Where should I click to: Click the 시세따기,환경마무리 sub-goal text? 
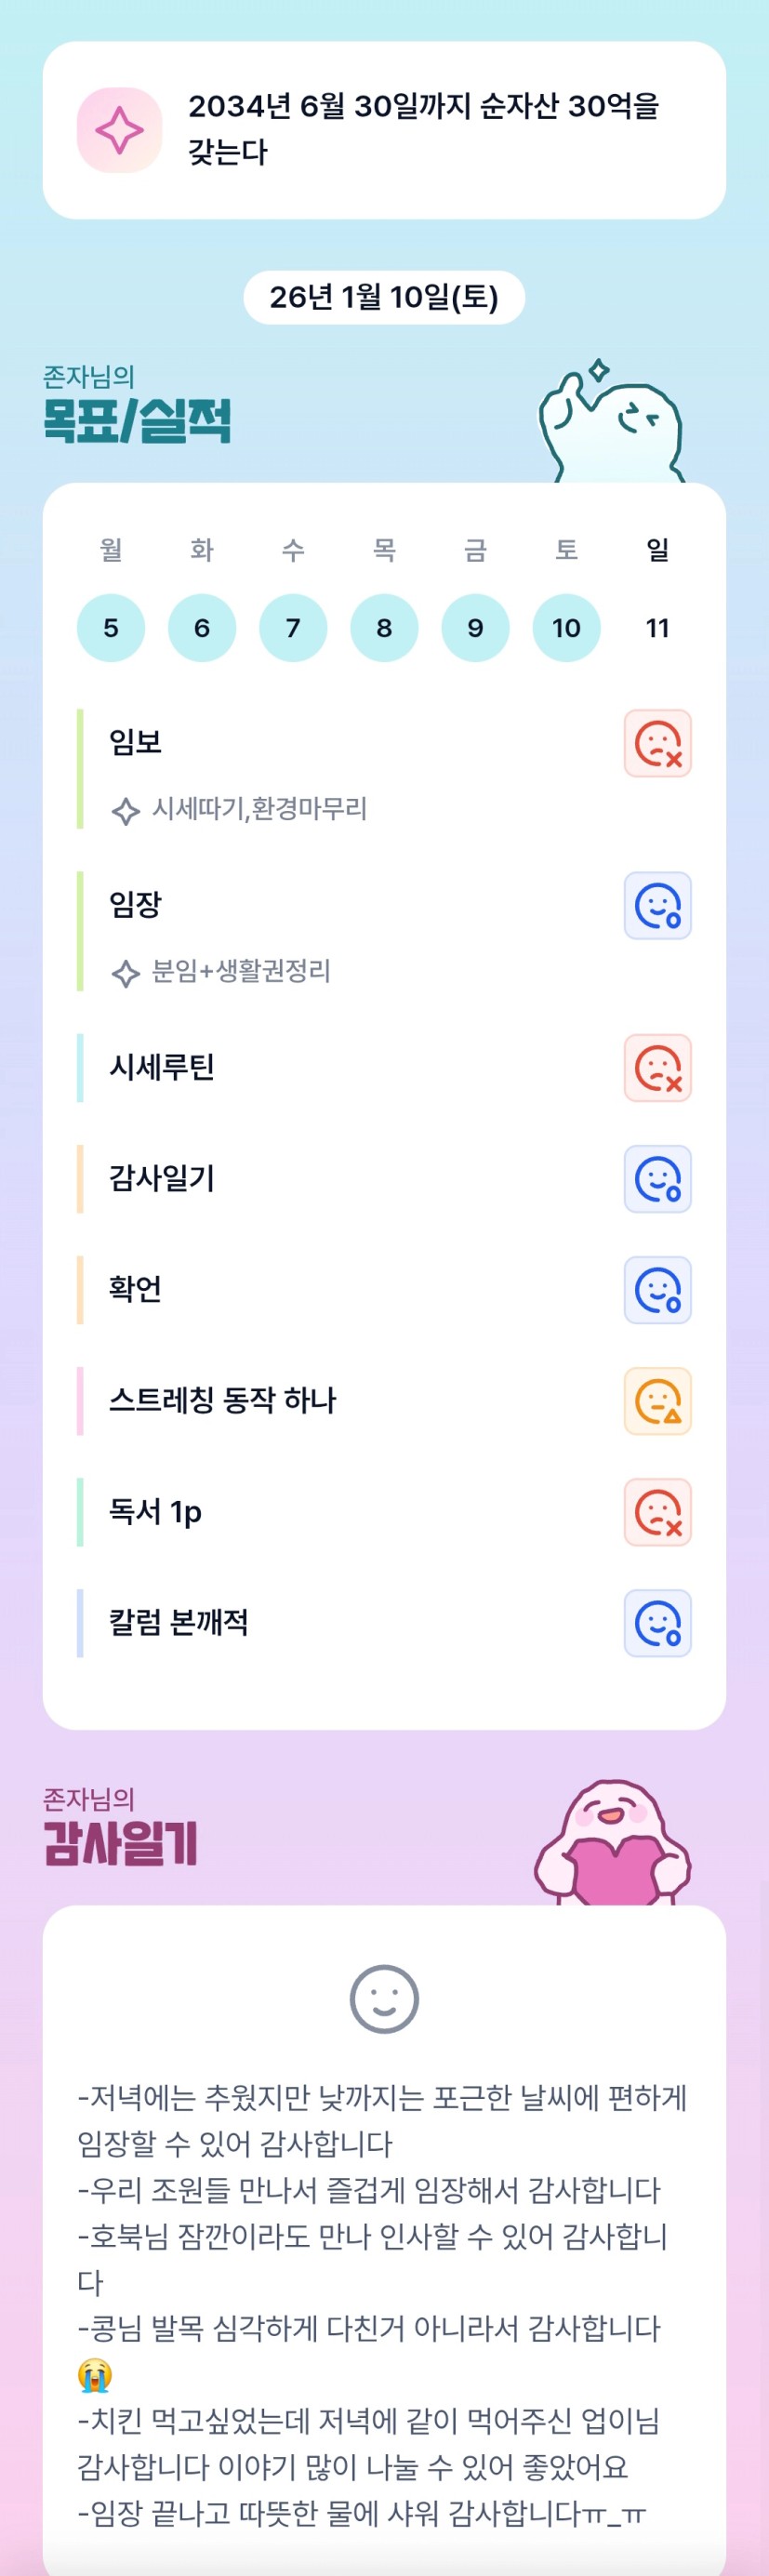click(259, 808)
